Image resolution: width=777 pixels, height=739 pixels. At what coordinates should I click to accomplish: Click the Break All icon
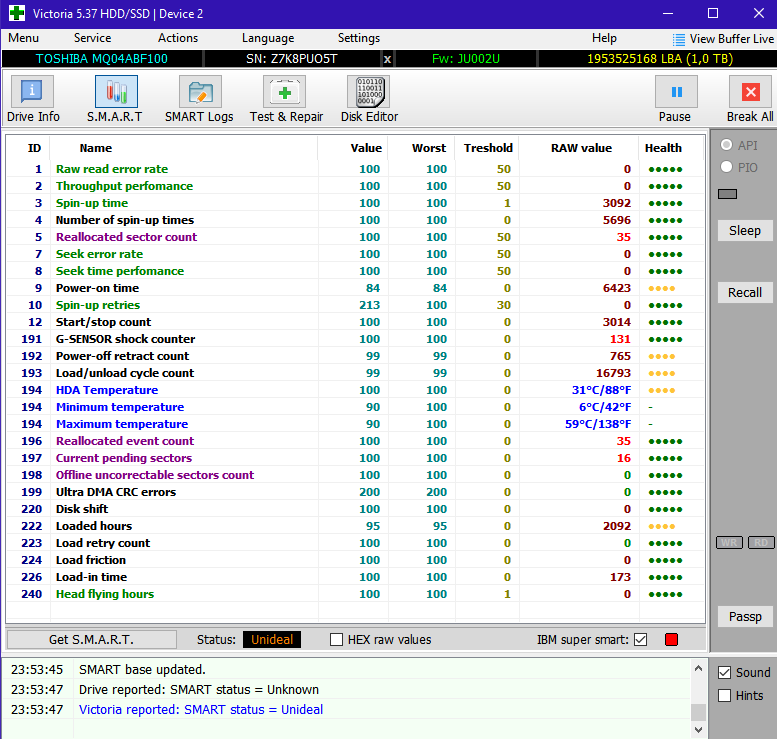pos(749,99)
